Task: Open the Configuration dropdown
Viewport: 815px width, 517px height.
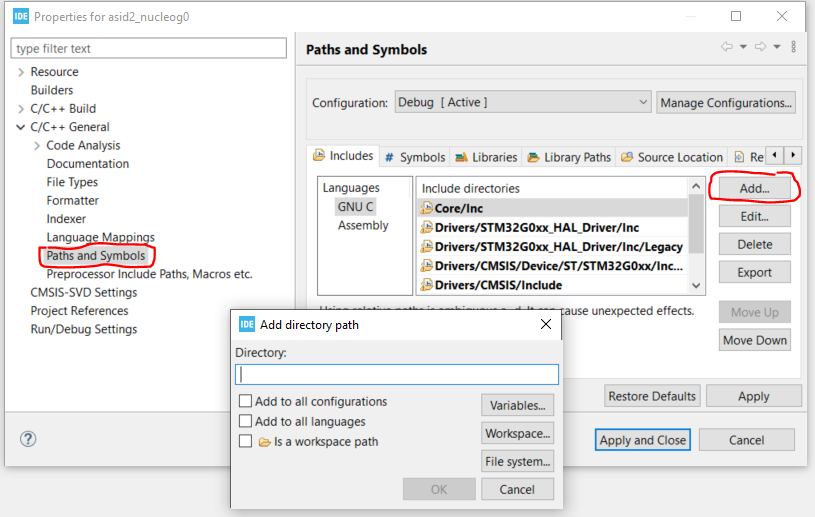Action: [x=523, y=102]
